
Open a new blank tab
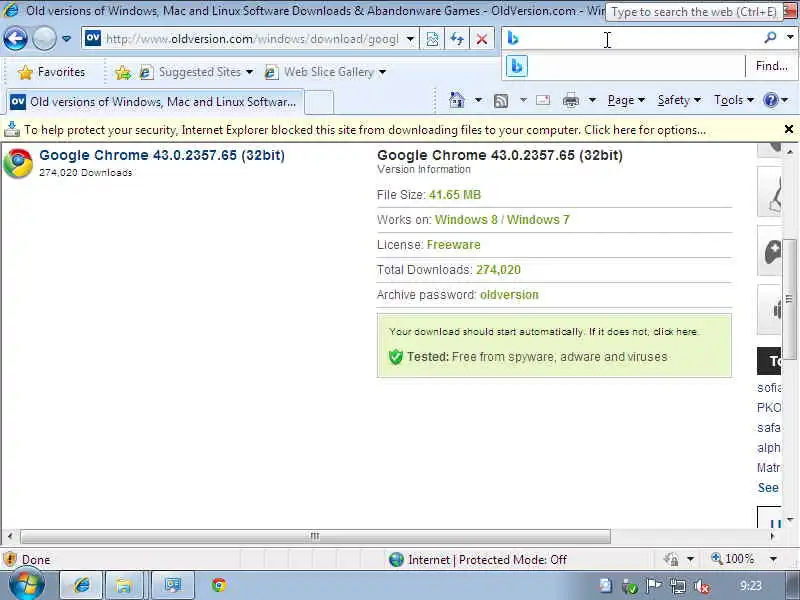click(x=319, y=102)
